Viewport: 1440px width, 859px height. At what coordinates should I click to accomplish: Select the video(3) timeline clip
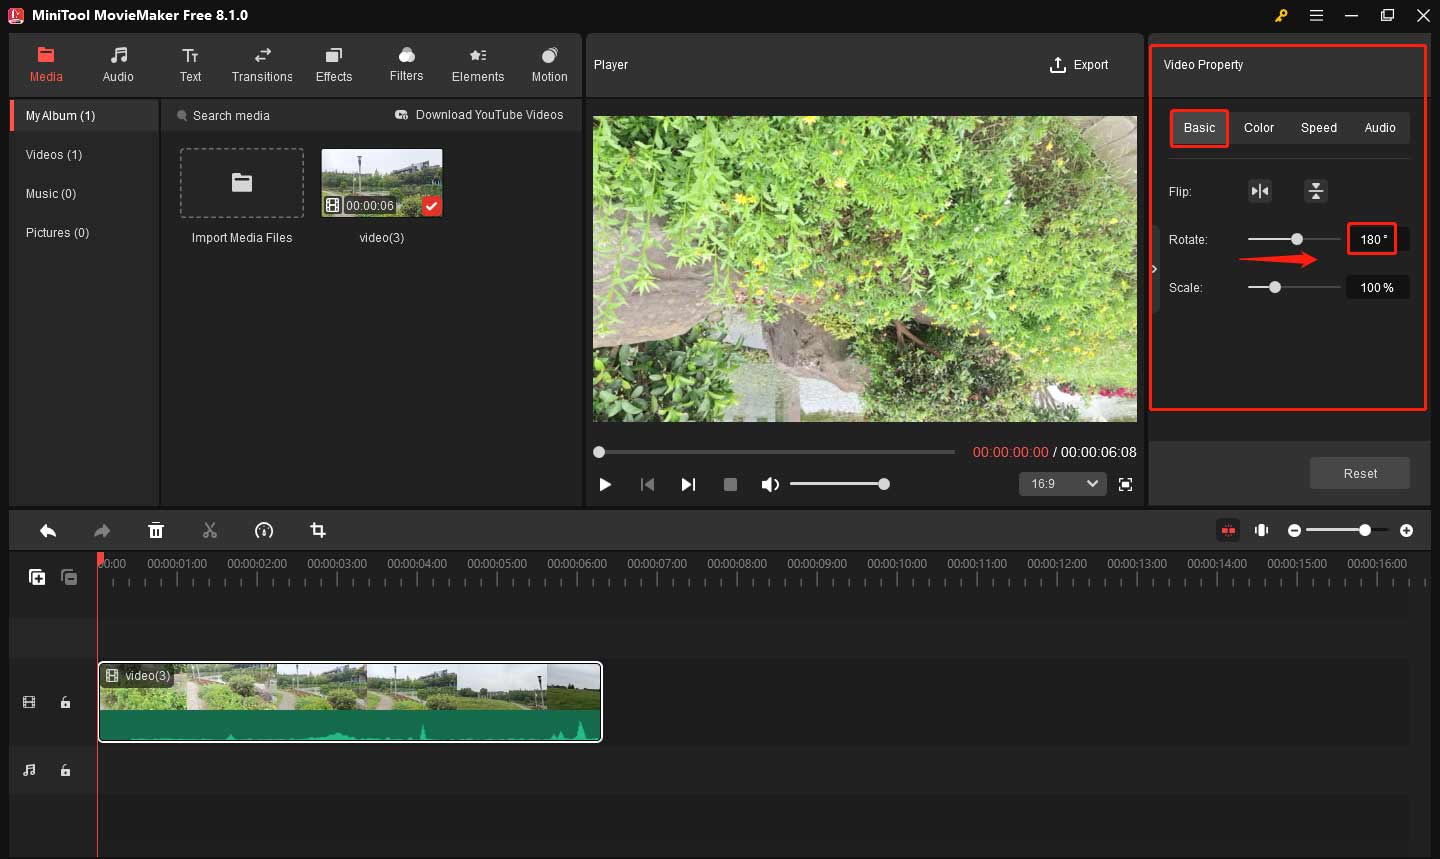350,702
